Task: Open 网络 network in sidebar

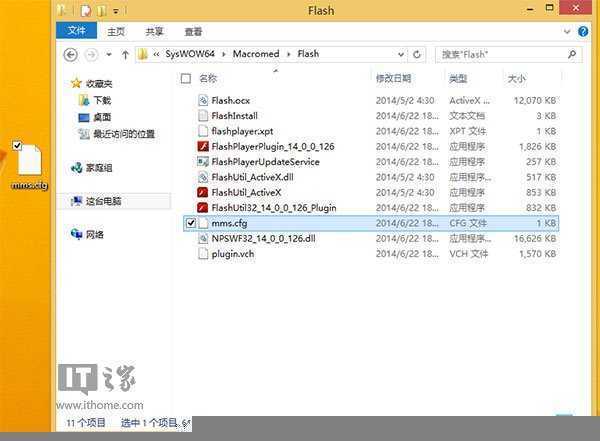Action: coord(95,234)
